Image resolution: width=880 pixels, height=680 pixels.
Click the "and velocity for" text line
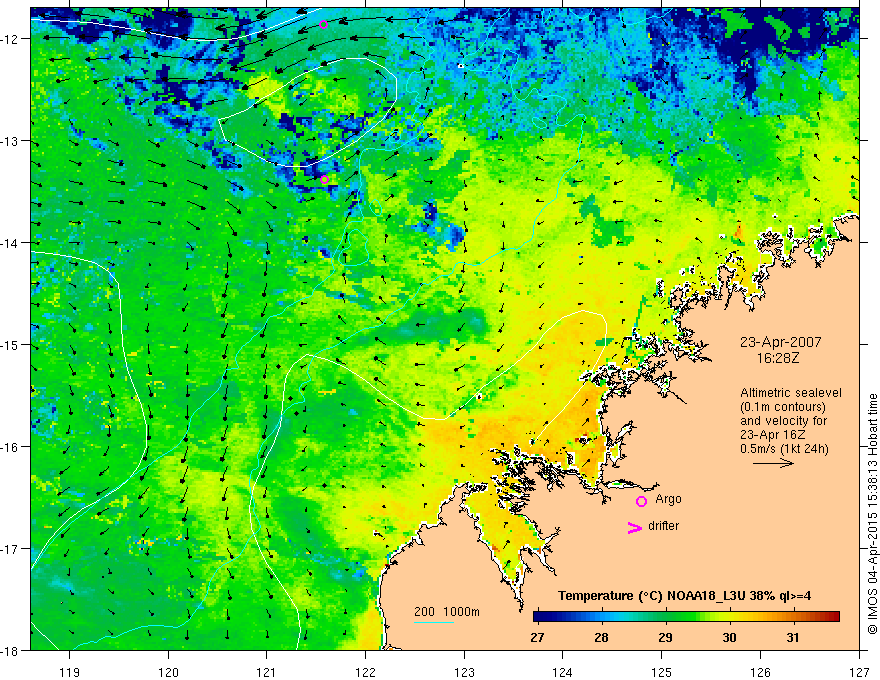click(783, 421)
